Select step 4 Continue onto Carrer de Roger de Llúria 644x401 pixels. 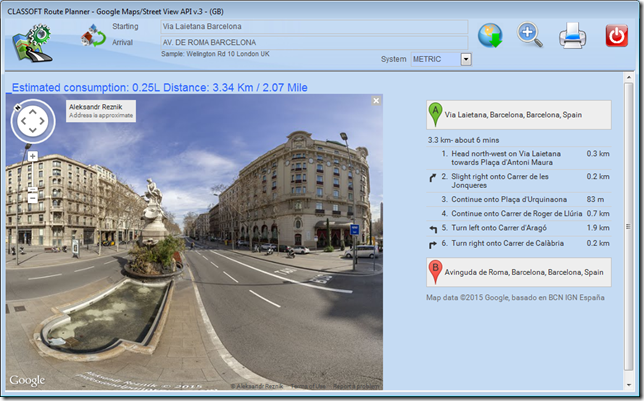[x=519, y=214]
